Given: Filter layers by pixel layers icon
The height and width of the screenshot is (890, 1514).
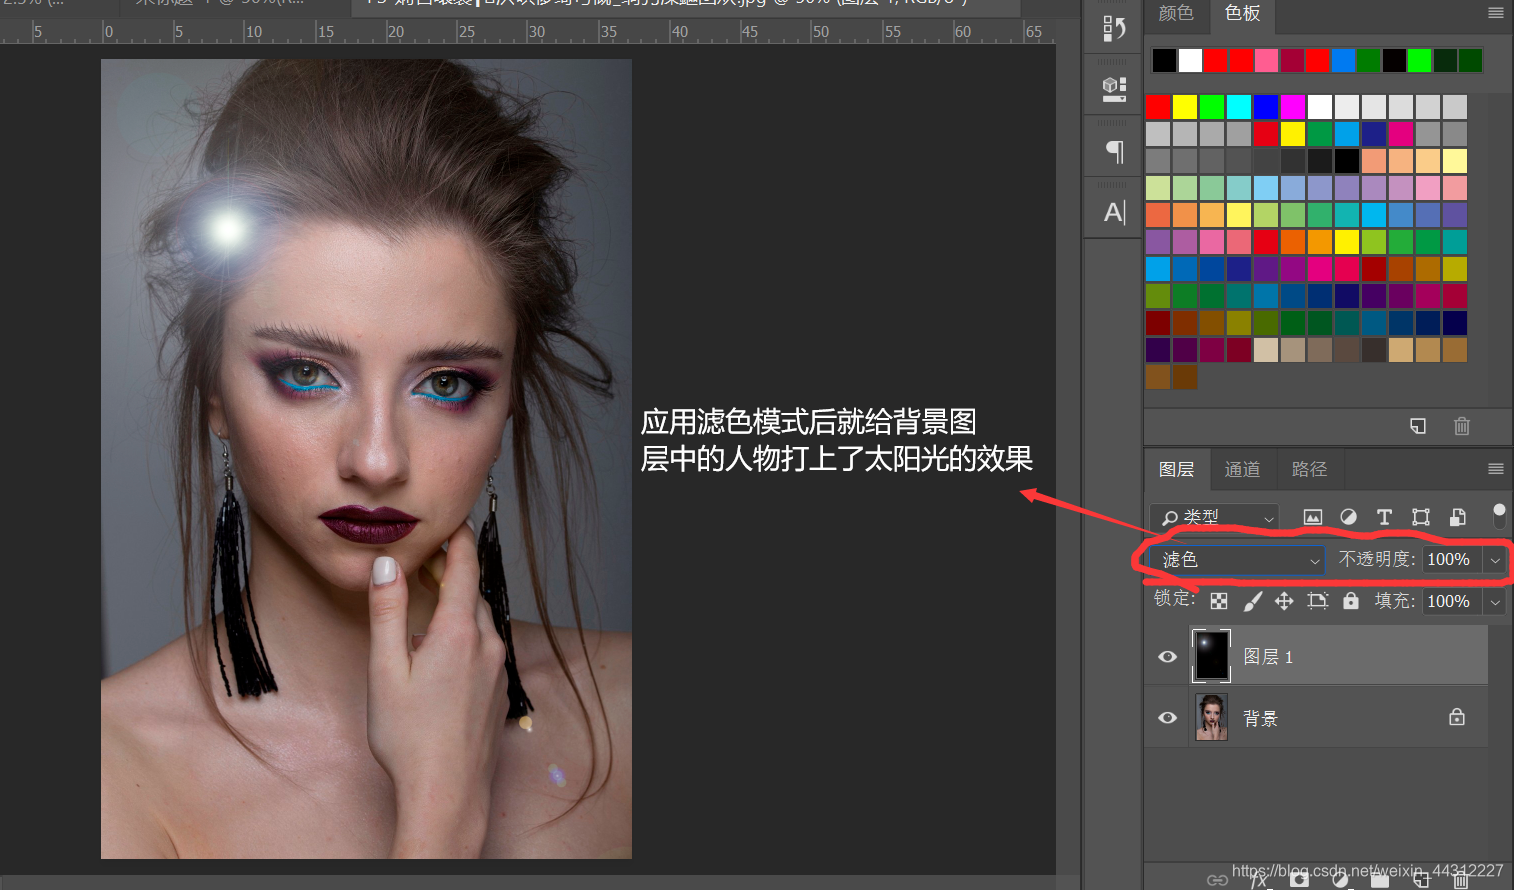Looking at the screenshot, I should tap(1313, 517).
